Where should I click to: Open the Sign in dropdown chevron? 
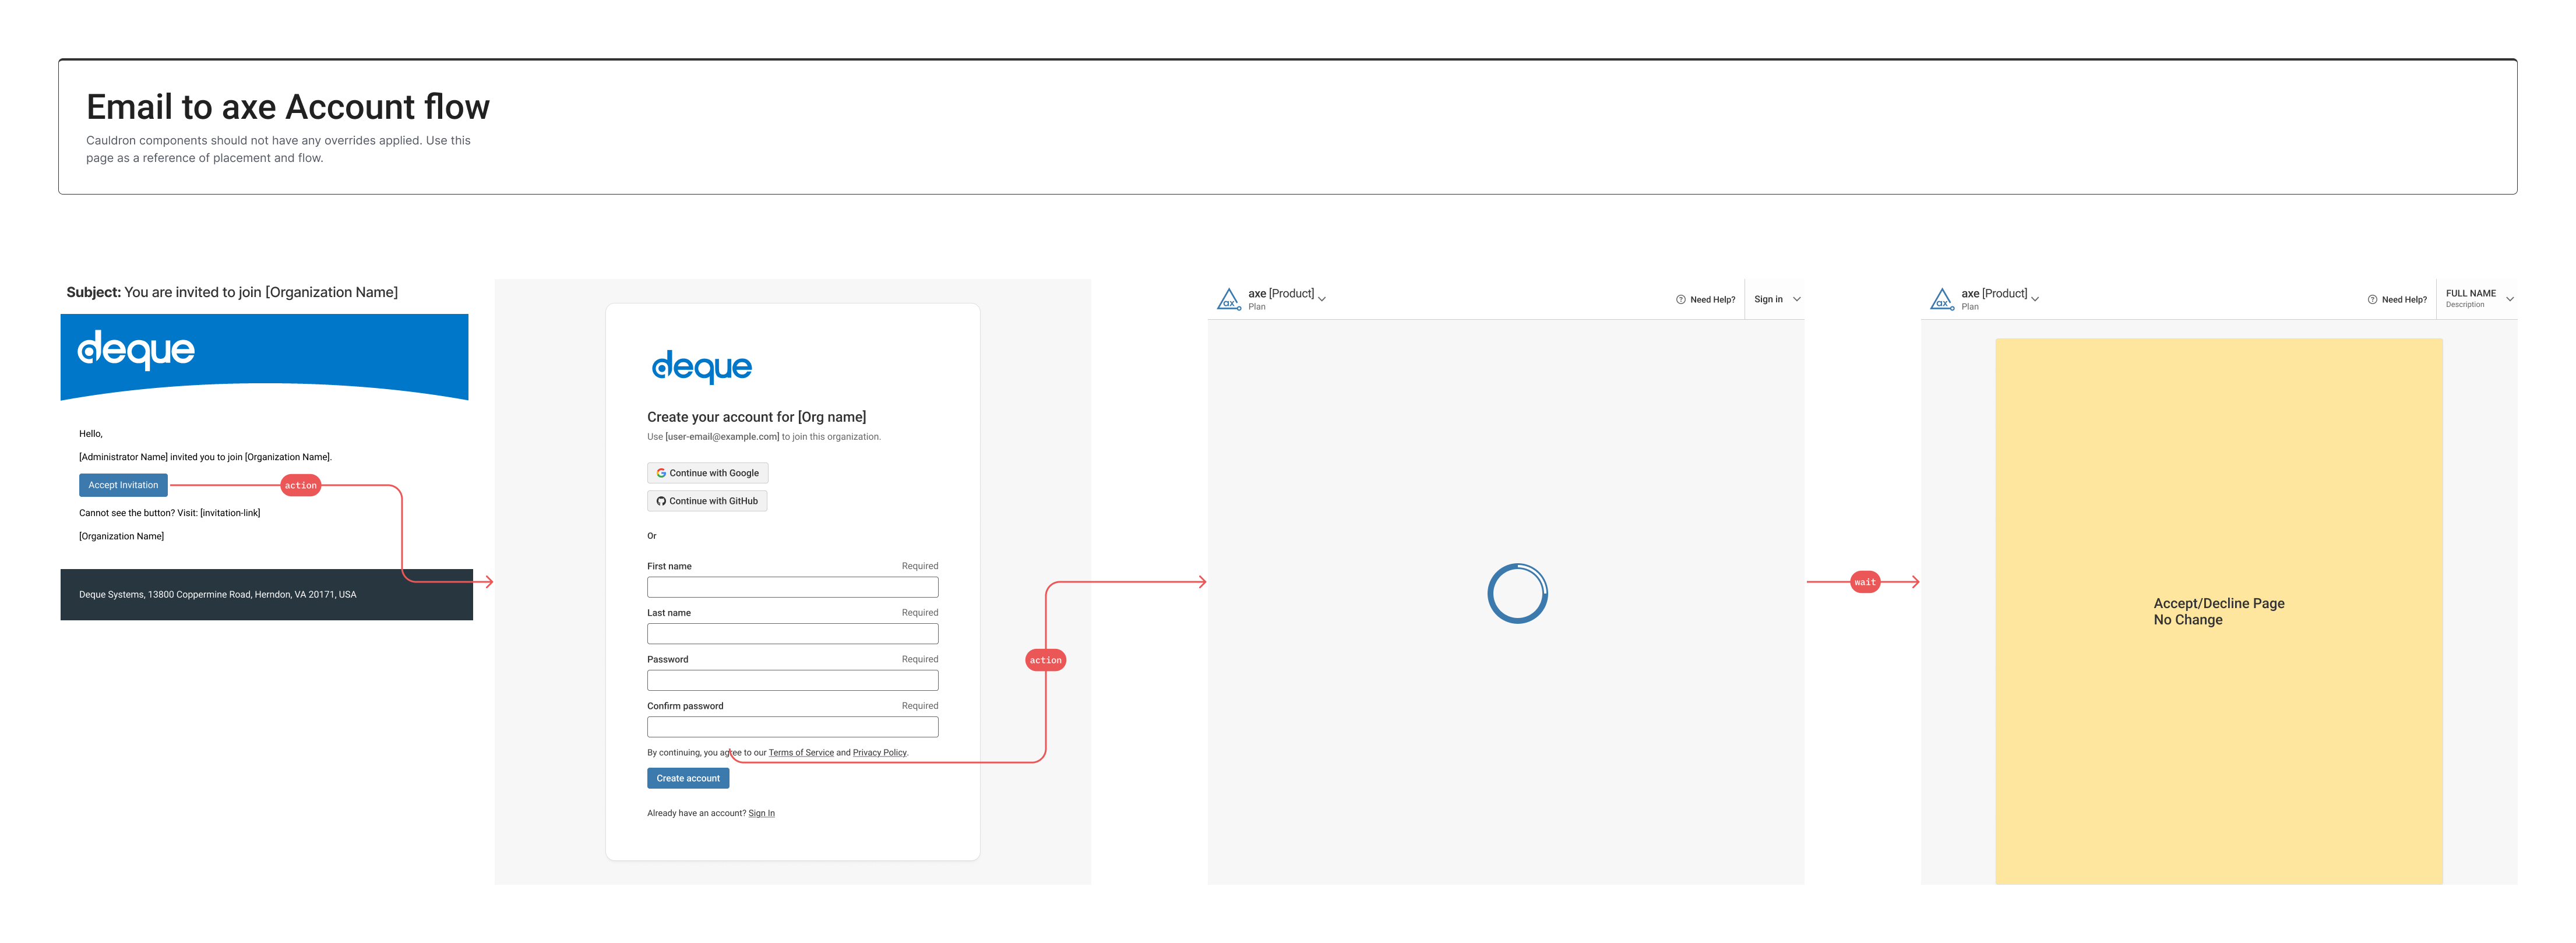click(x=1797, y=299)
